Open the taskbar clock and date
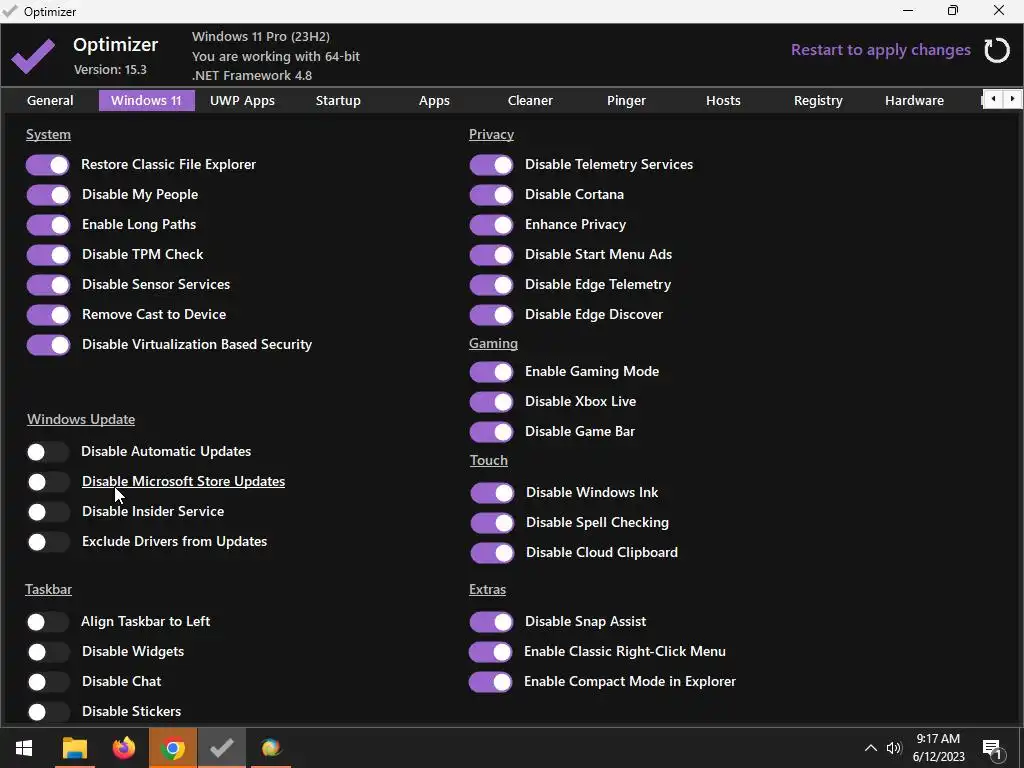This screenshot has width=1024, height=768. point(938,748)
